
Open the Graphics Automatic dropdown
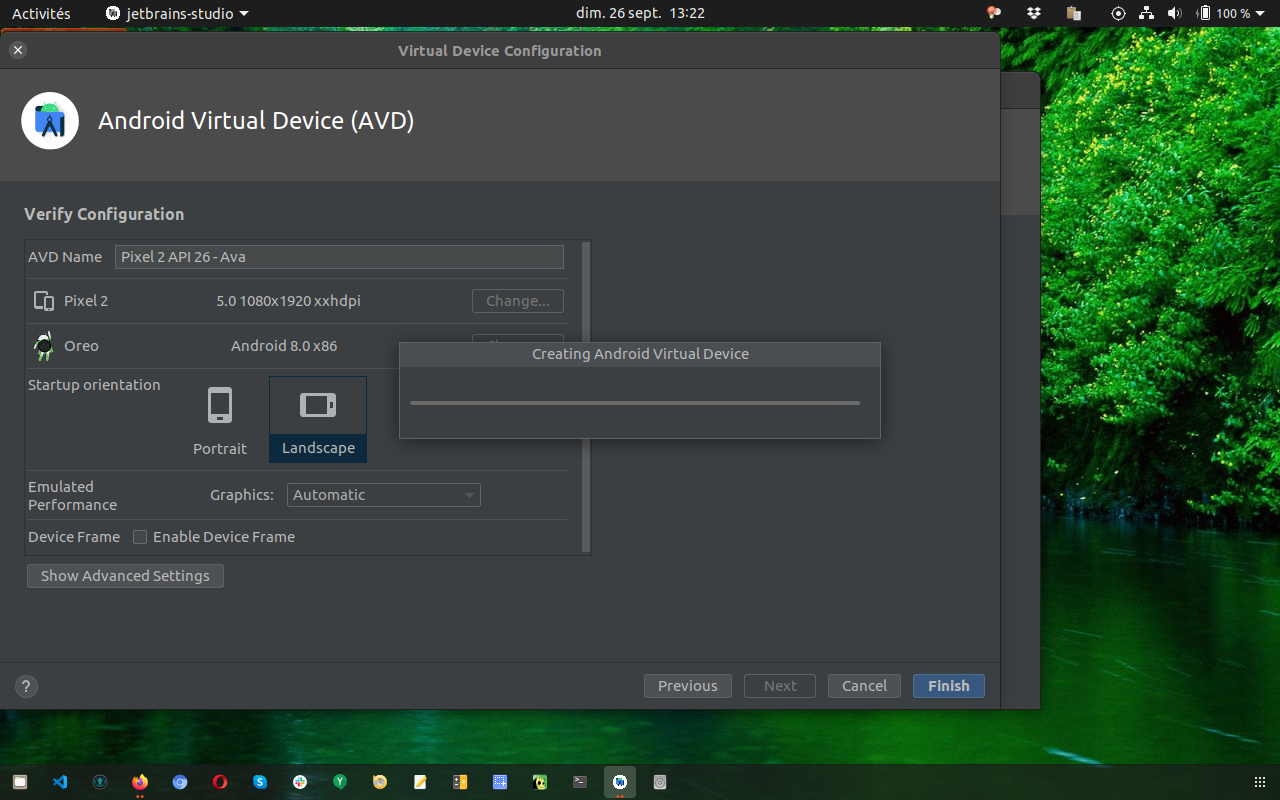pyautogui.click(x=384, y=495)
